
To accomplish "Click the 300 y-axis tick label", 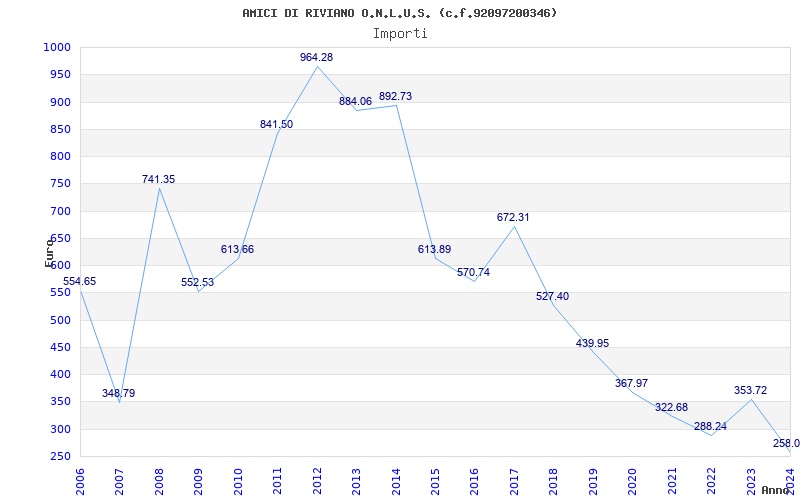I will click(60, 429).
